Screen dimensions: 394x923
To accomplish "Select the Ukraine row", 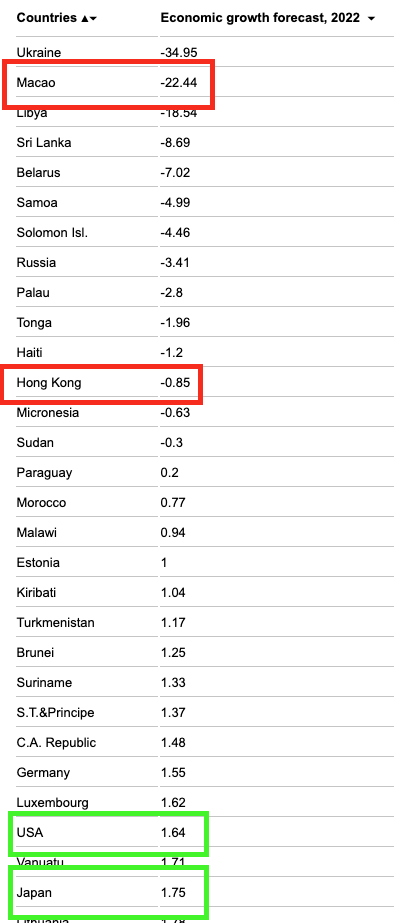I will (205, 52).
